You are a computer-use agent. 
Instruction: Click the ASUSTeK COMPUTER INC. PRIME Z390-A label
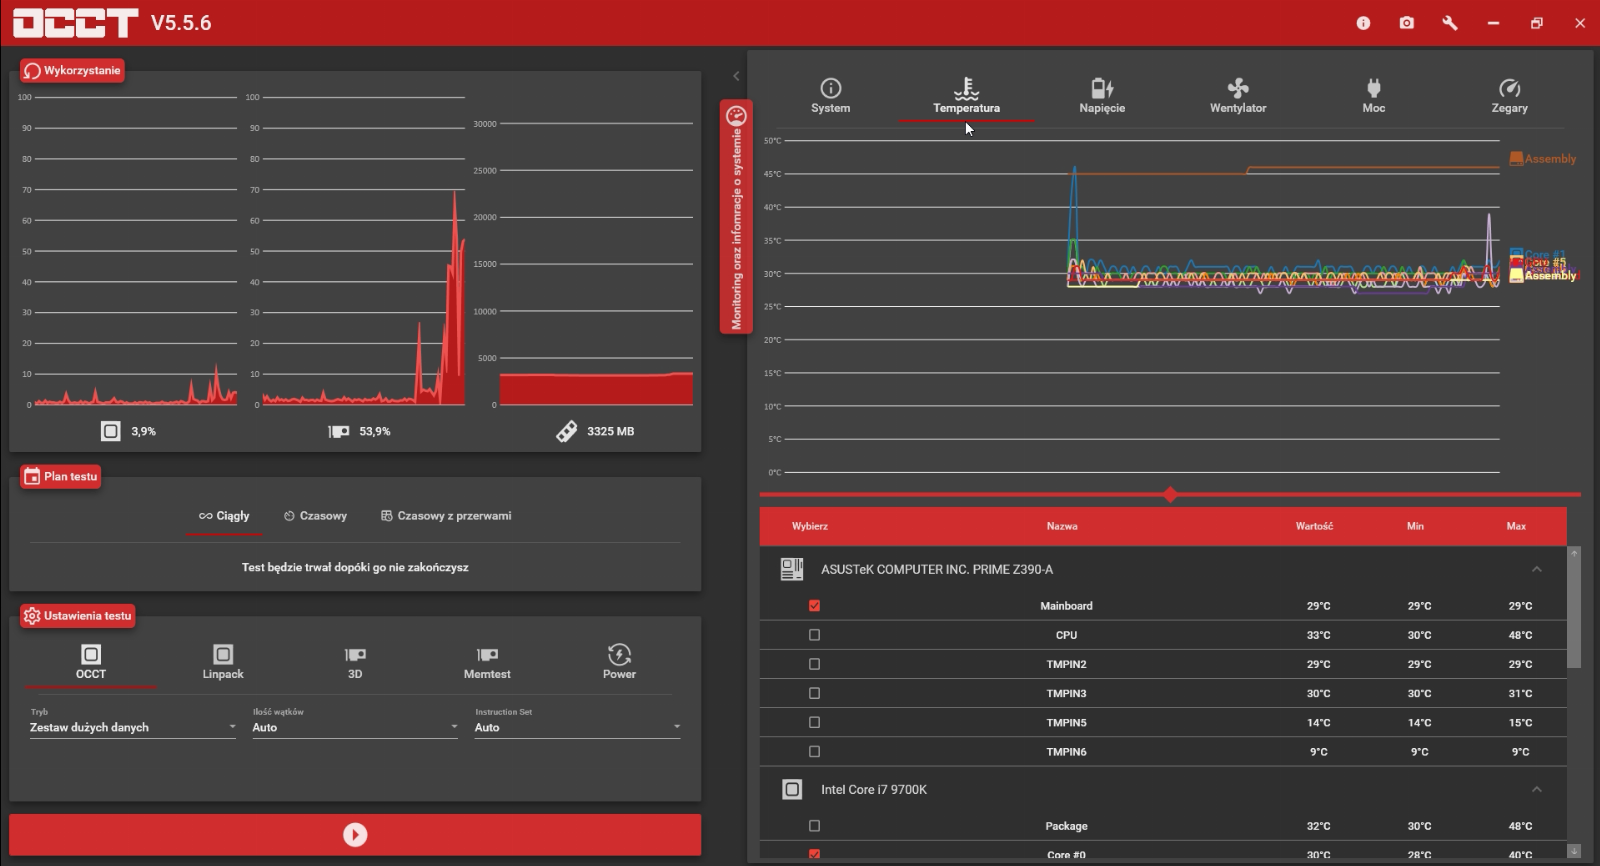click(x=937, y=569)
